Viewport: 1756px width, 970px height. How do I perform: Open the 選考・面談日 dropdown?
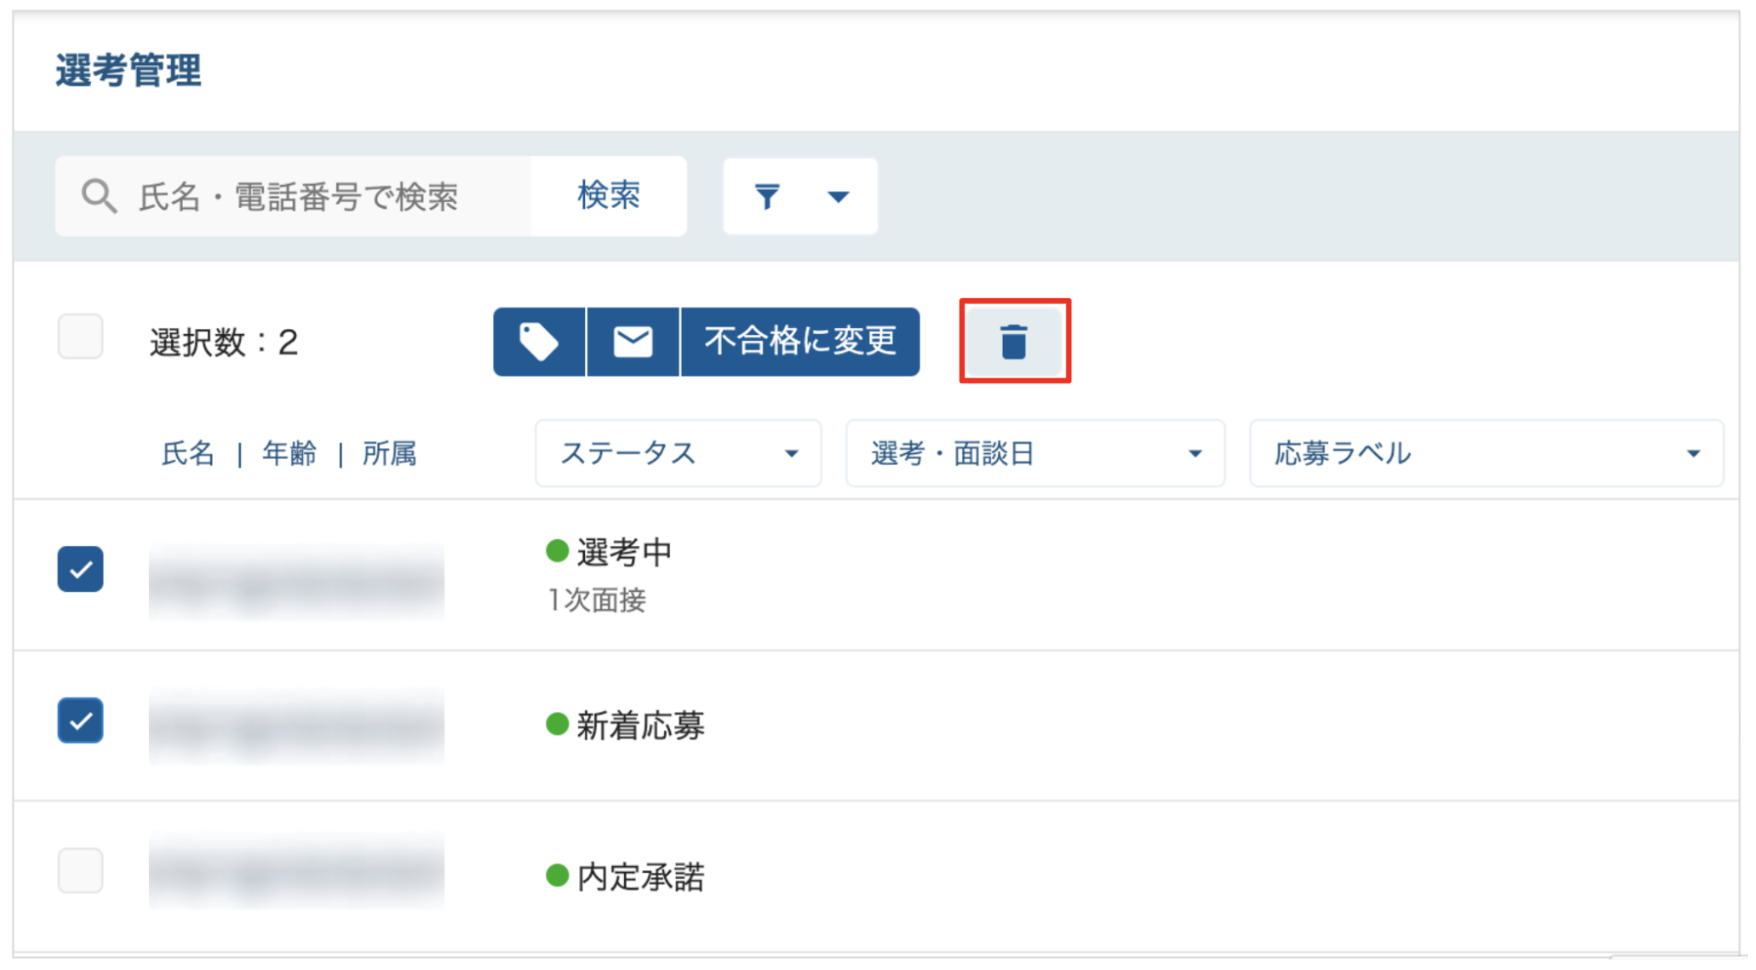click(1035, 453)
